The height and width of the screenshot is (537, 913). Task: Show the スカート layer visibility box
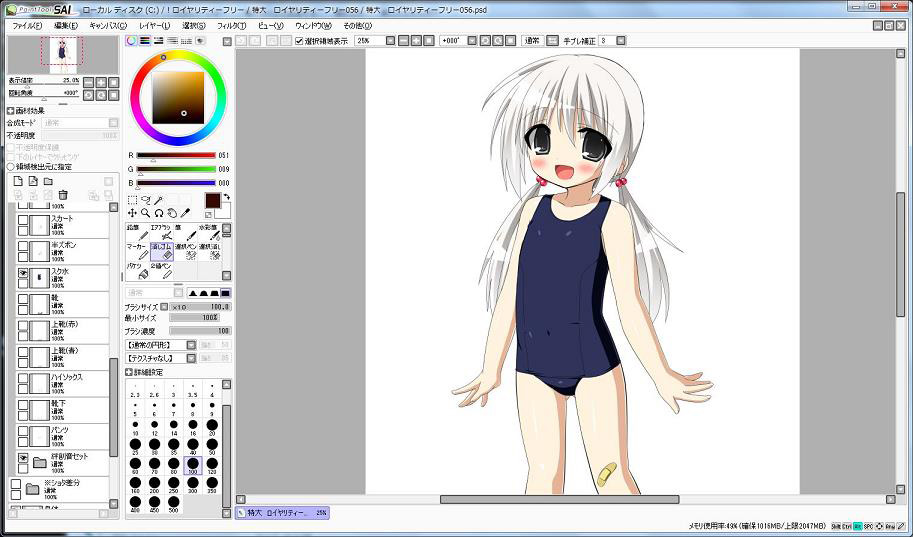[x=23, y=221]
